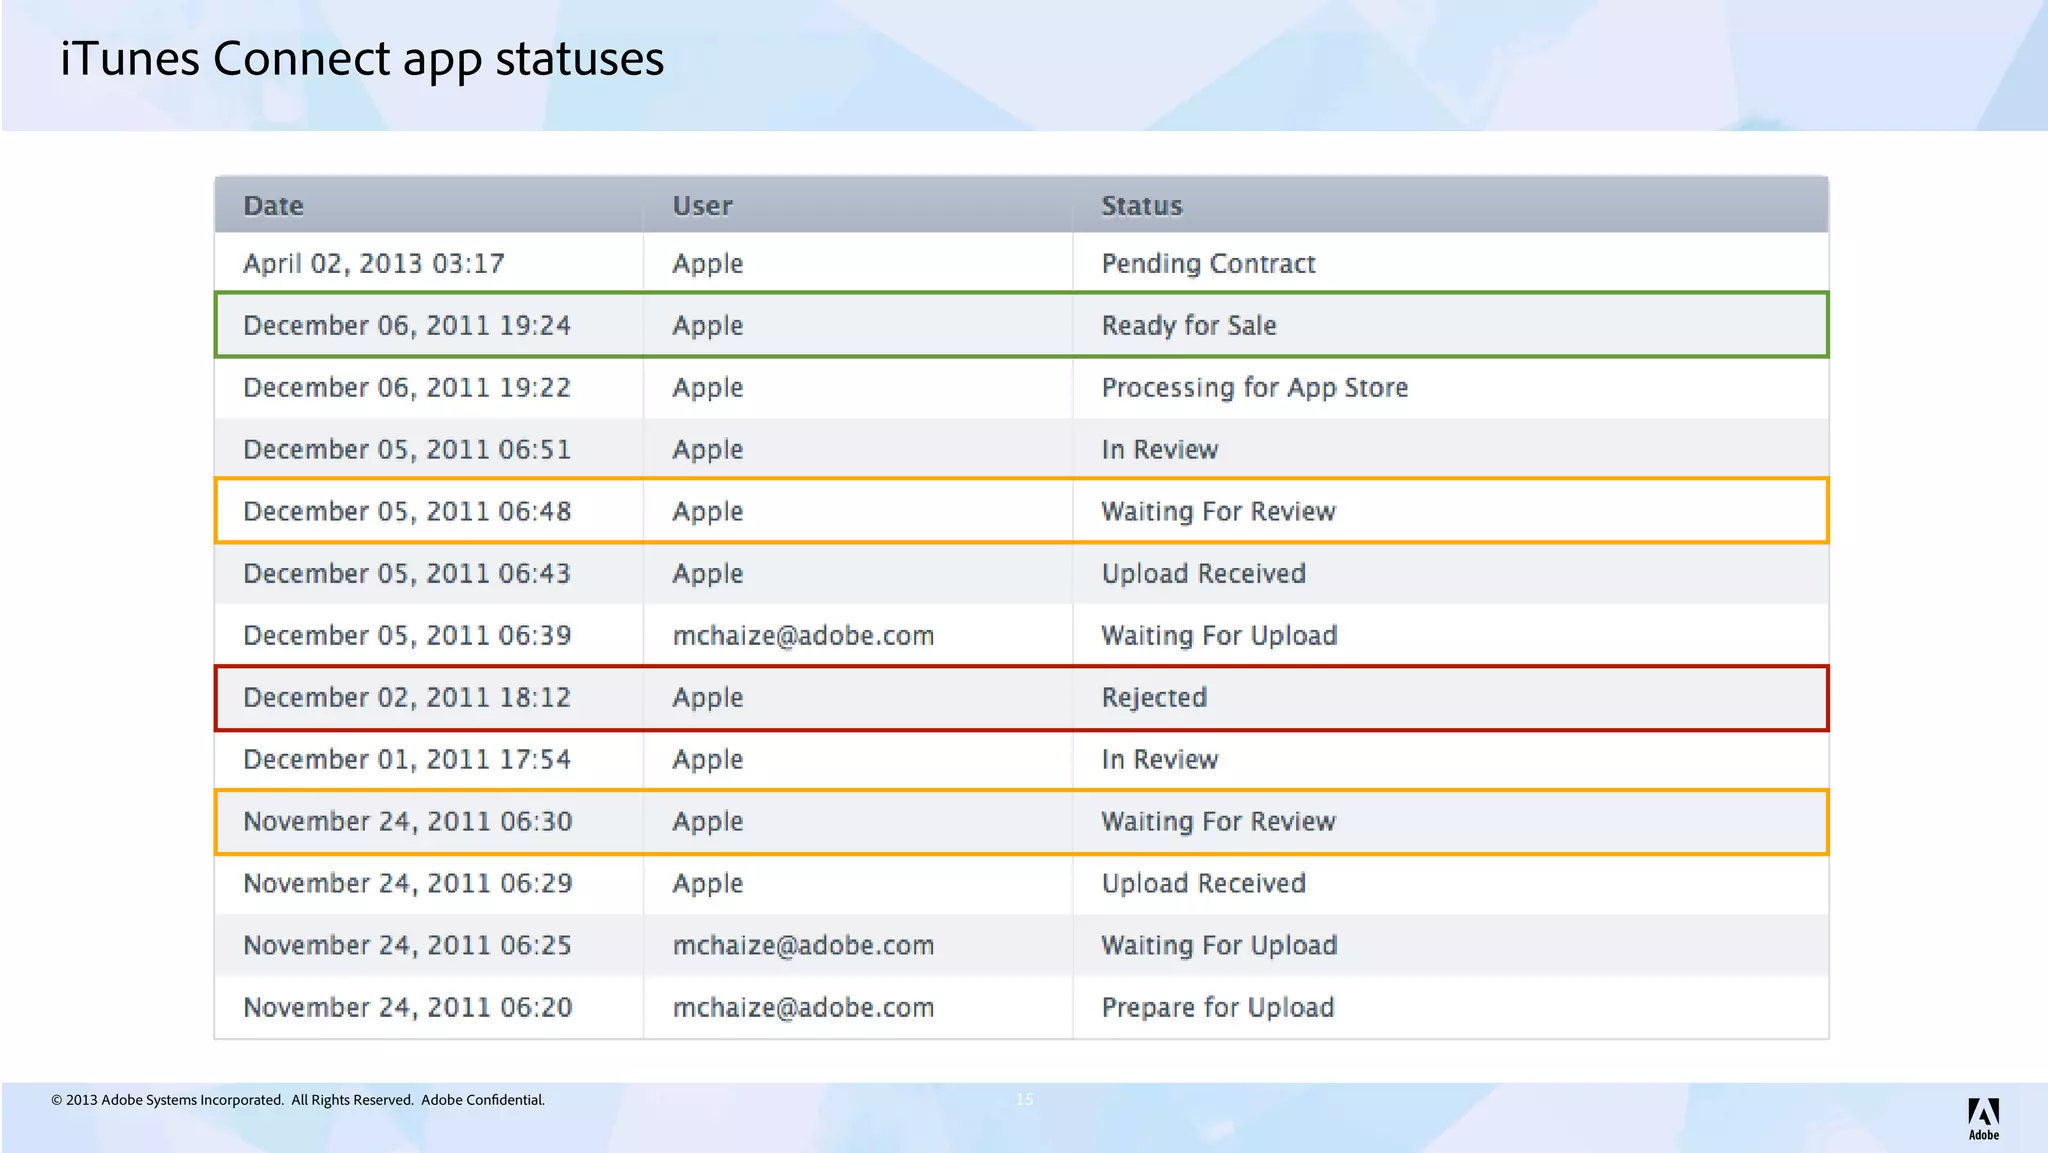This screenshot has width=2048, height=1153.
Task: Select the 'November 24, 2011 06:20' date
Action: coord(408,1008)
